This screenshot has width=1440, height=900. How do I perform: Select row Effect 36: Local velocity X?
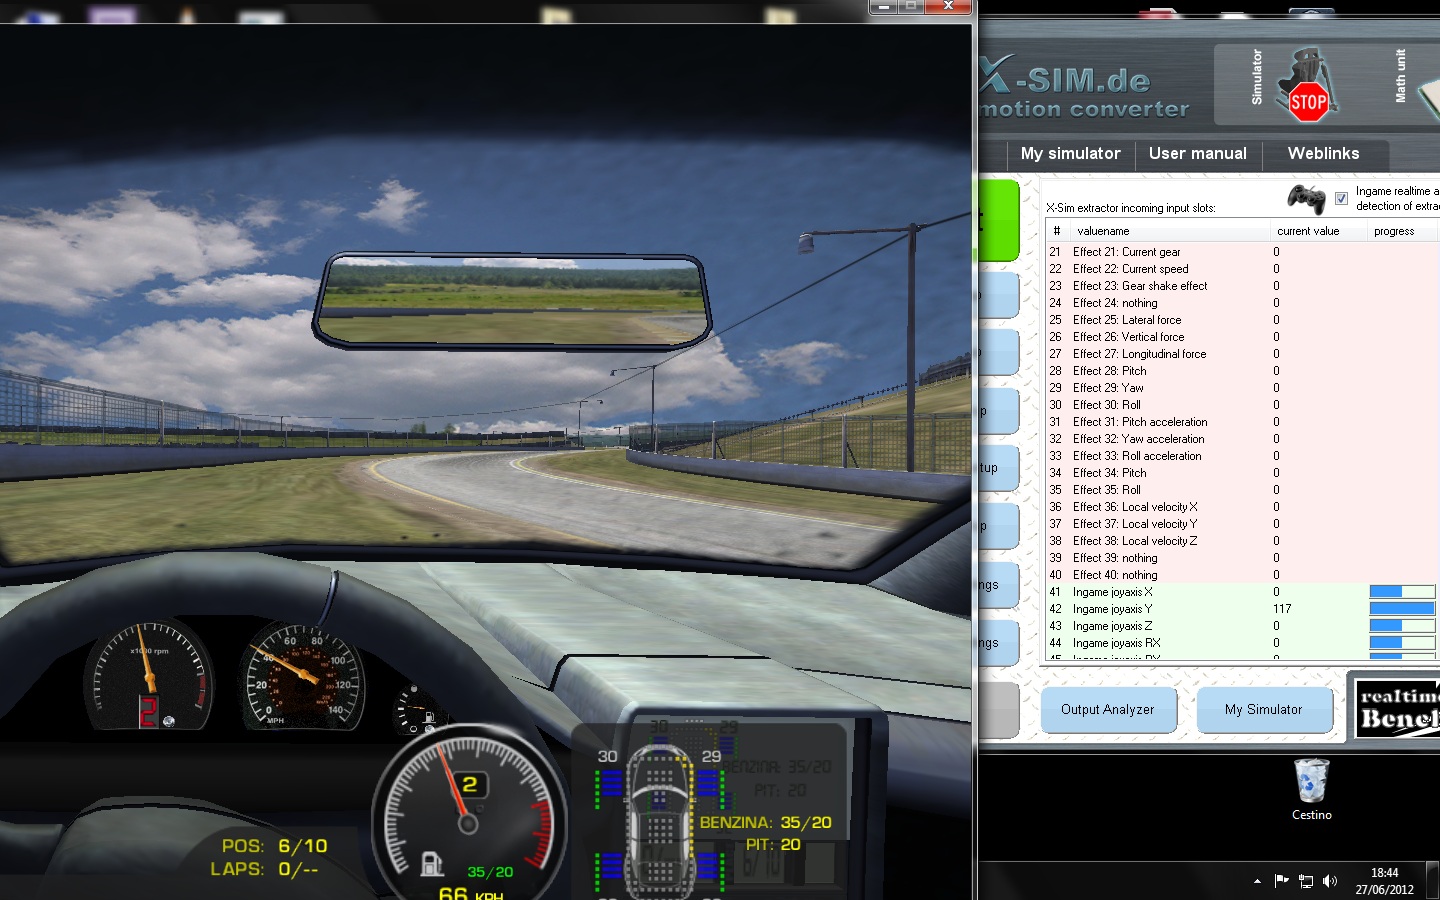(1241, 507)
